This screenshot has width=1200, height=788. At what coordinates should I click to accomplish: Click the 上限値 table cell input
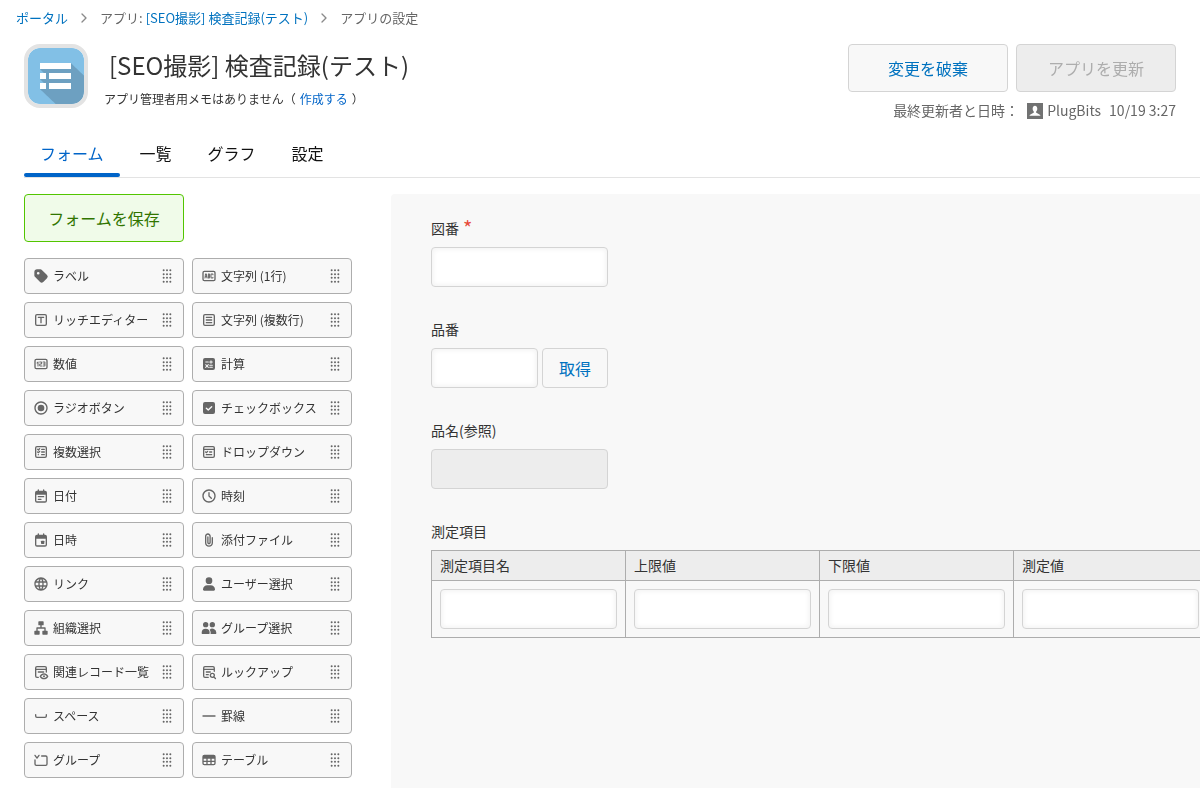722,609
